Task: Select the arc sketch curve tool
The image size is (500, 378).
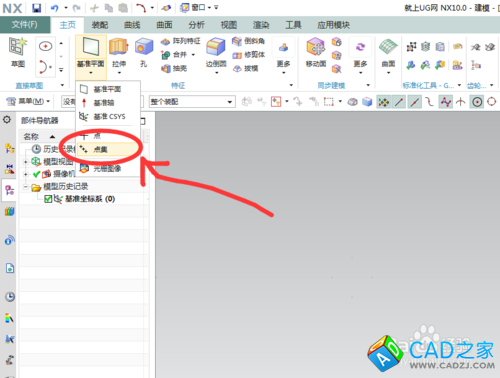Action: click(x=45, y=66)
